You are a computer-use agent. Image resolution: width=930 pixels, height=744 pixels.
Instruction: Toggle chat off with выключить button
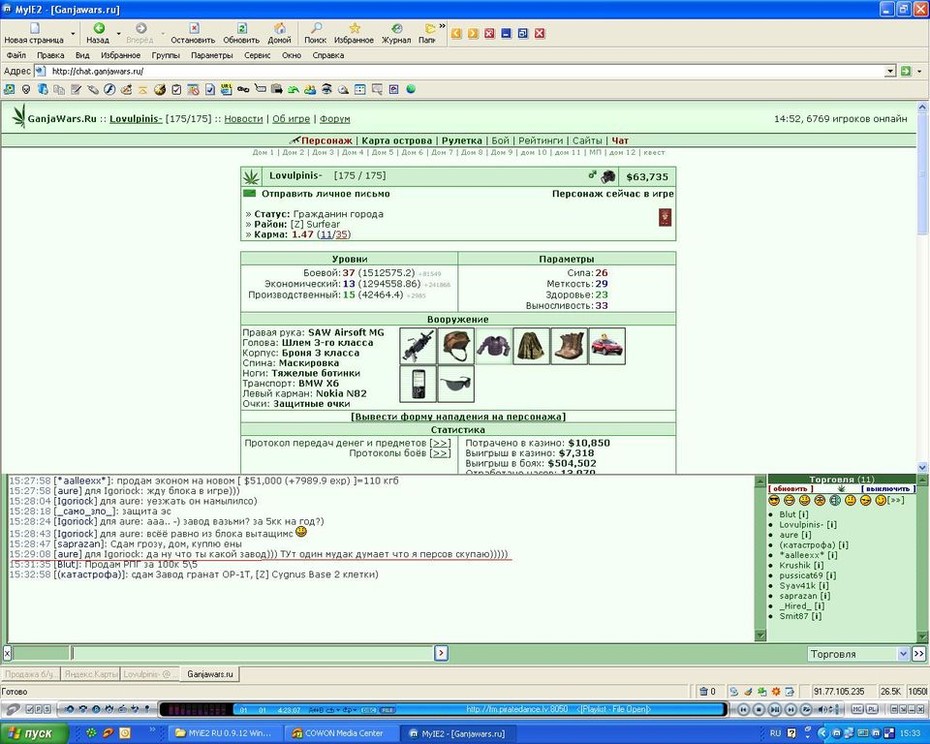888,489
